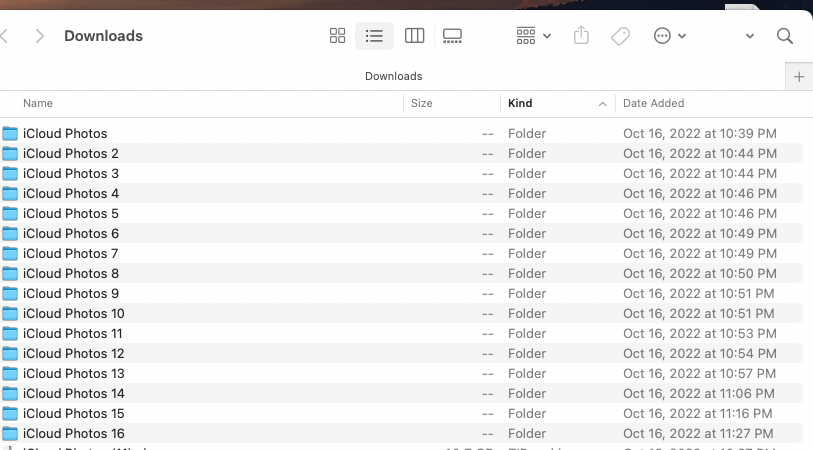Viewport: 813px width, 450px height.
Task: Click the Downloads window title
Action: point(103,36)
